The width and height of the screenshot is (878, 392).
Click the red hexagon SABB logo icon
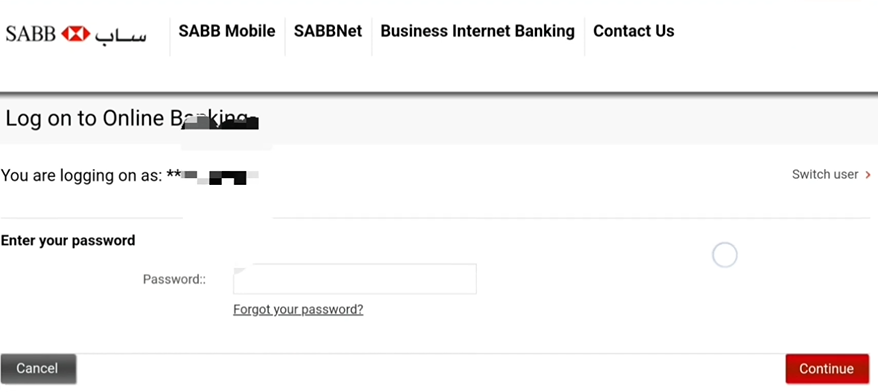(76, 34)
